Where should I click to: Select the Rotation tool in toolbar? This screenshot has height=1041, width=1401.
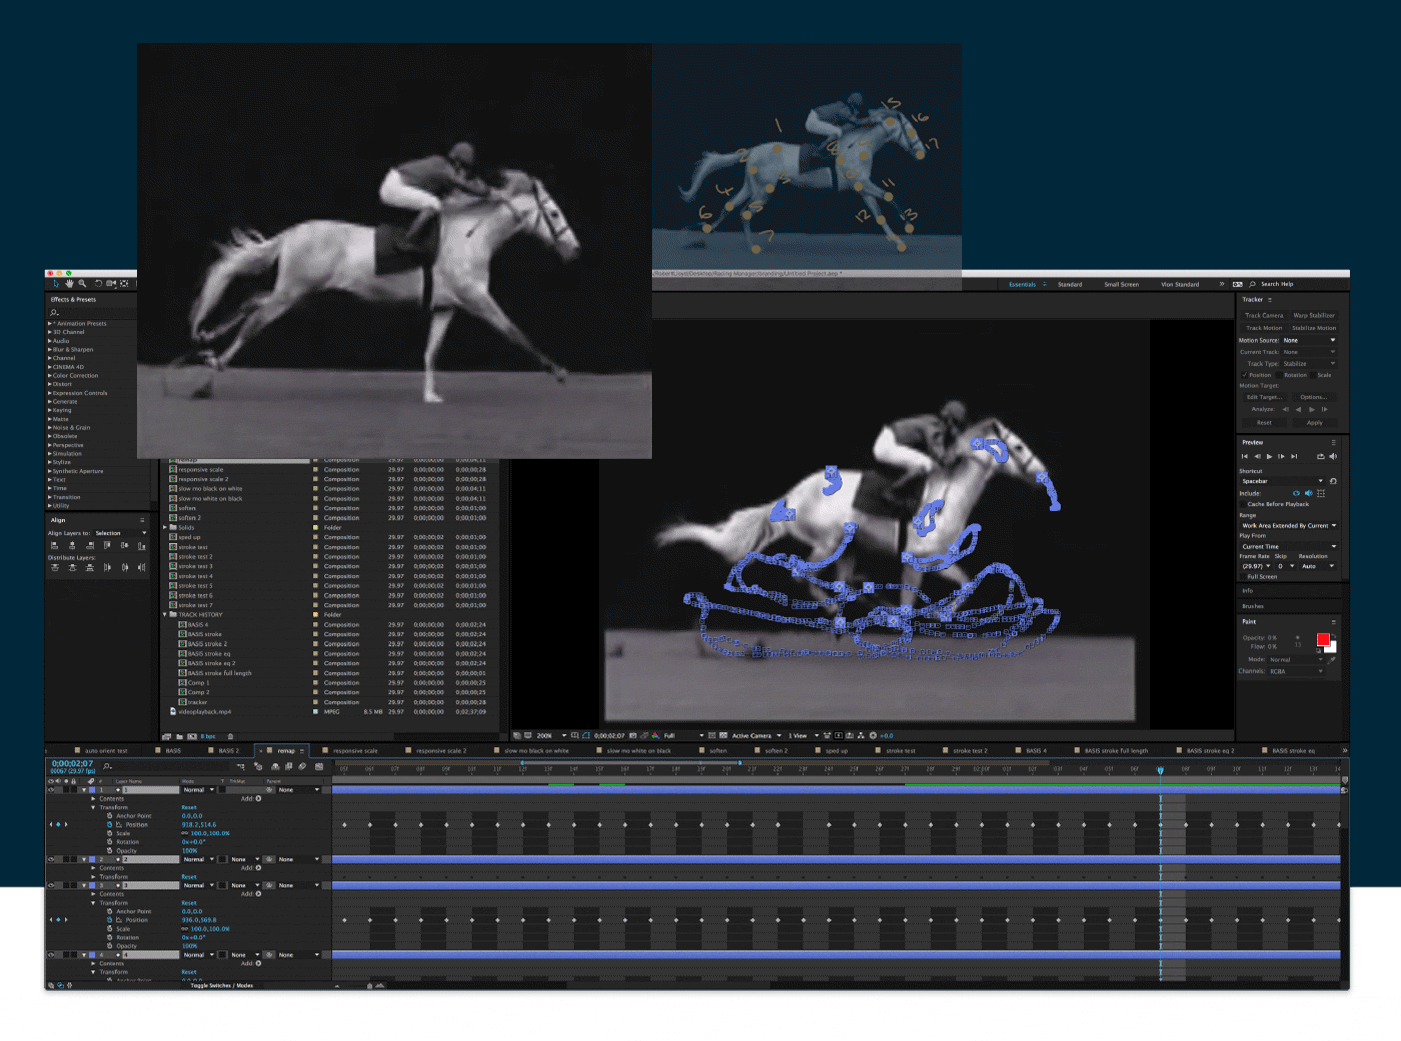point(97,284)
